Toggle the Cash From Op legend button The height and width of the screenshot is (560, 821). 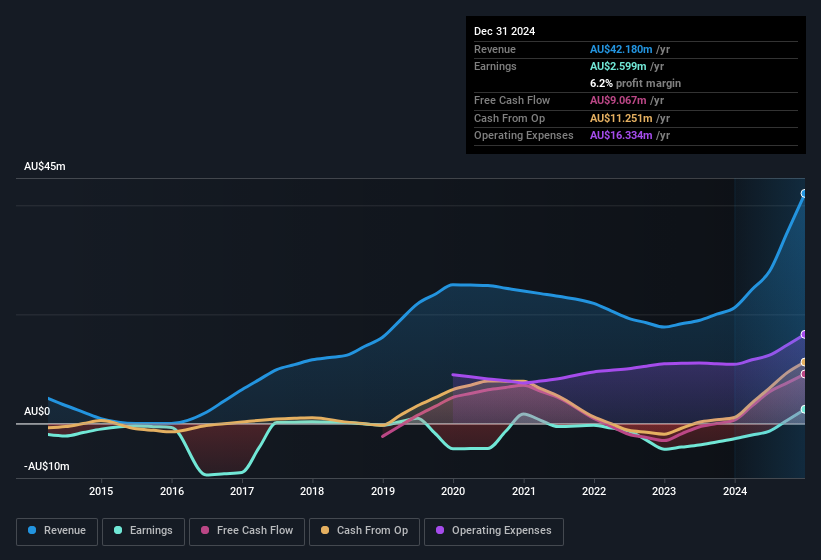point(364,531)
